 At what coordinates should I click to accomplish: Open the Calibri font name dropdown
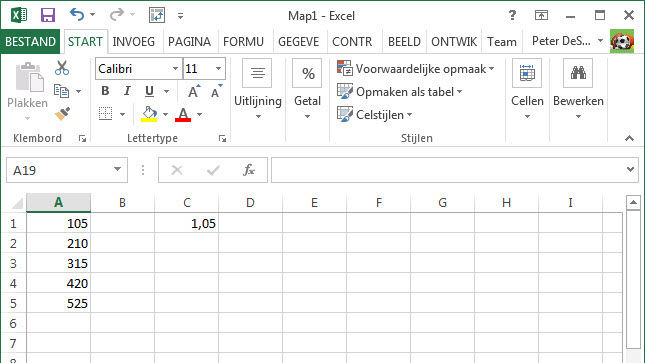pyautogui.click(x=175, y=68)
